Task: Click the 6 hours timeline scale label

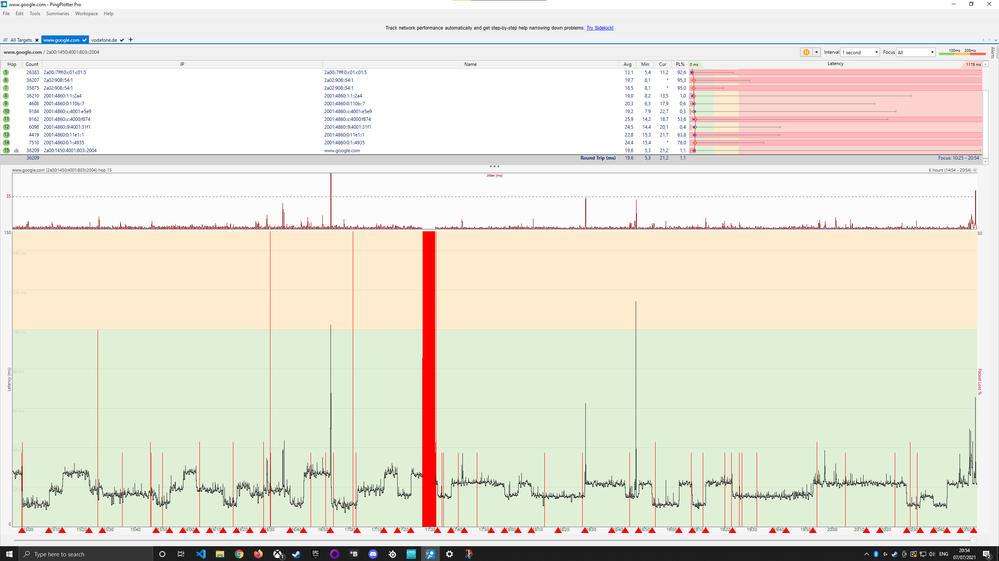Action: tap(950, 171)
